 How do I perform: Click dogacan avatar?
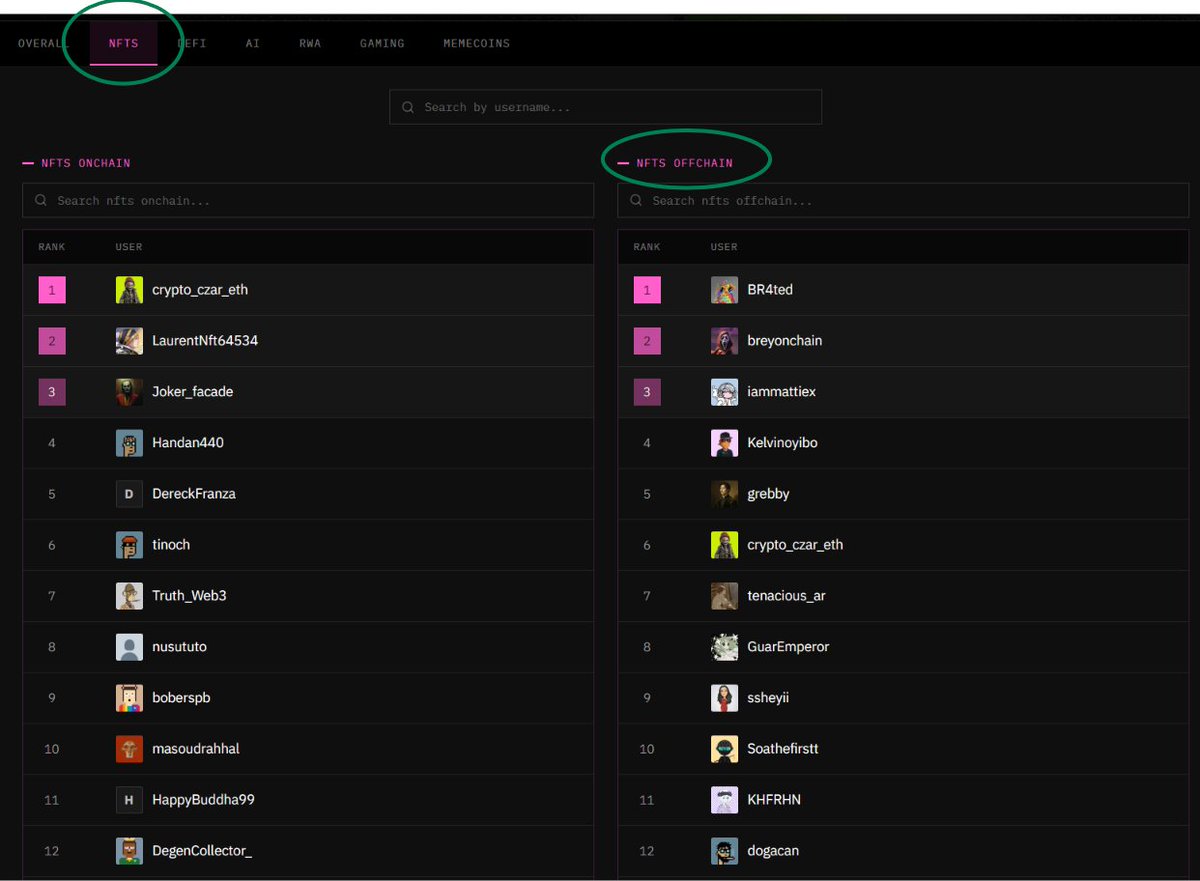click(x=724, y=851)
